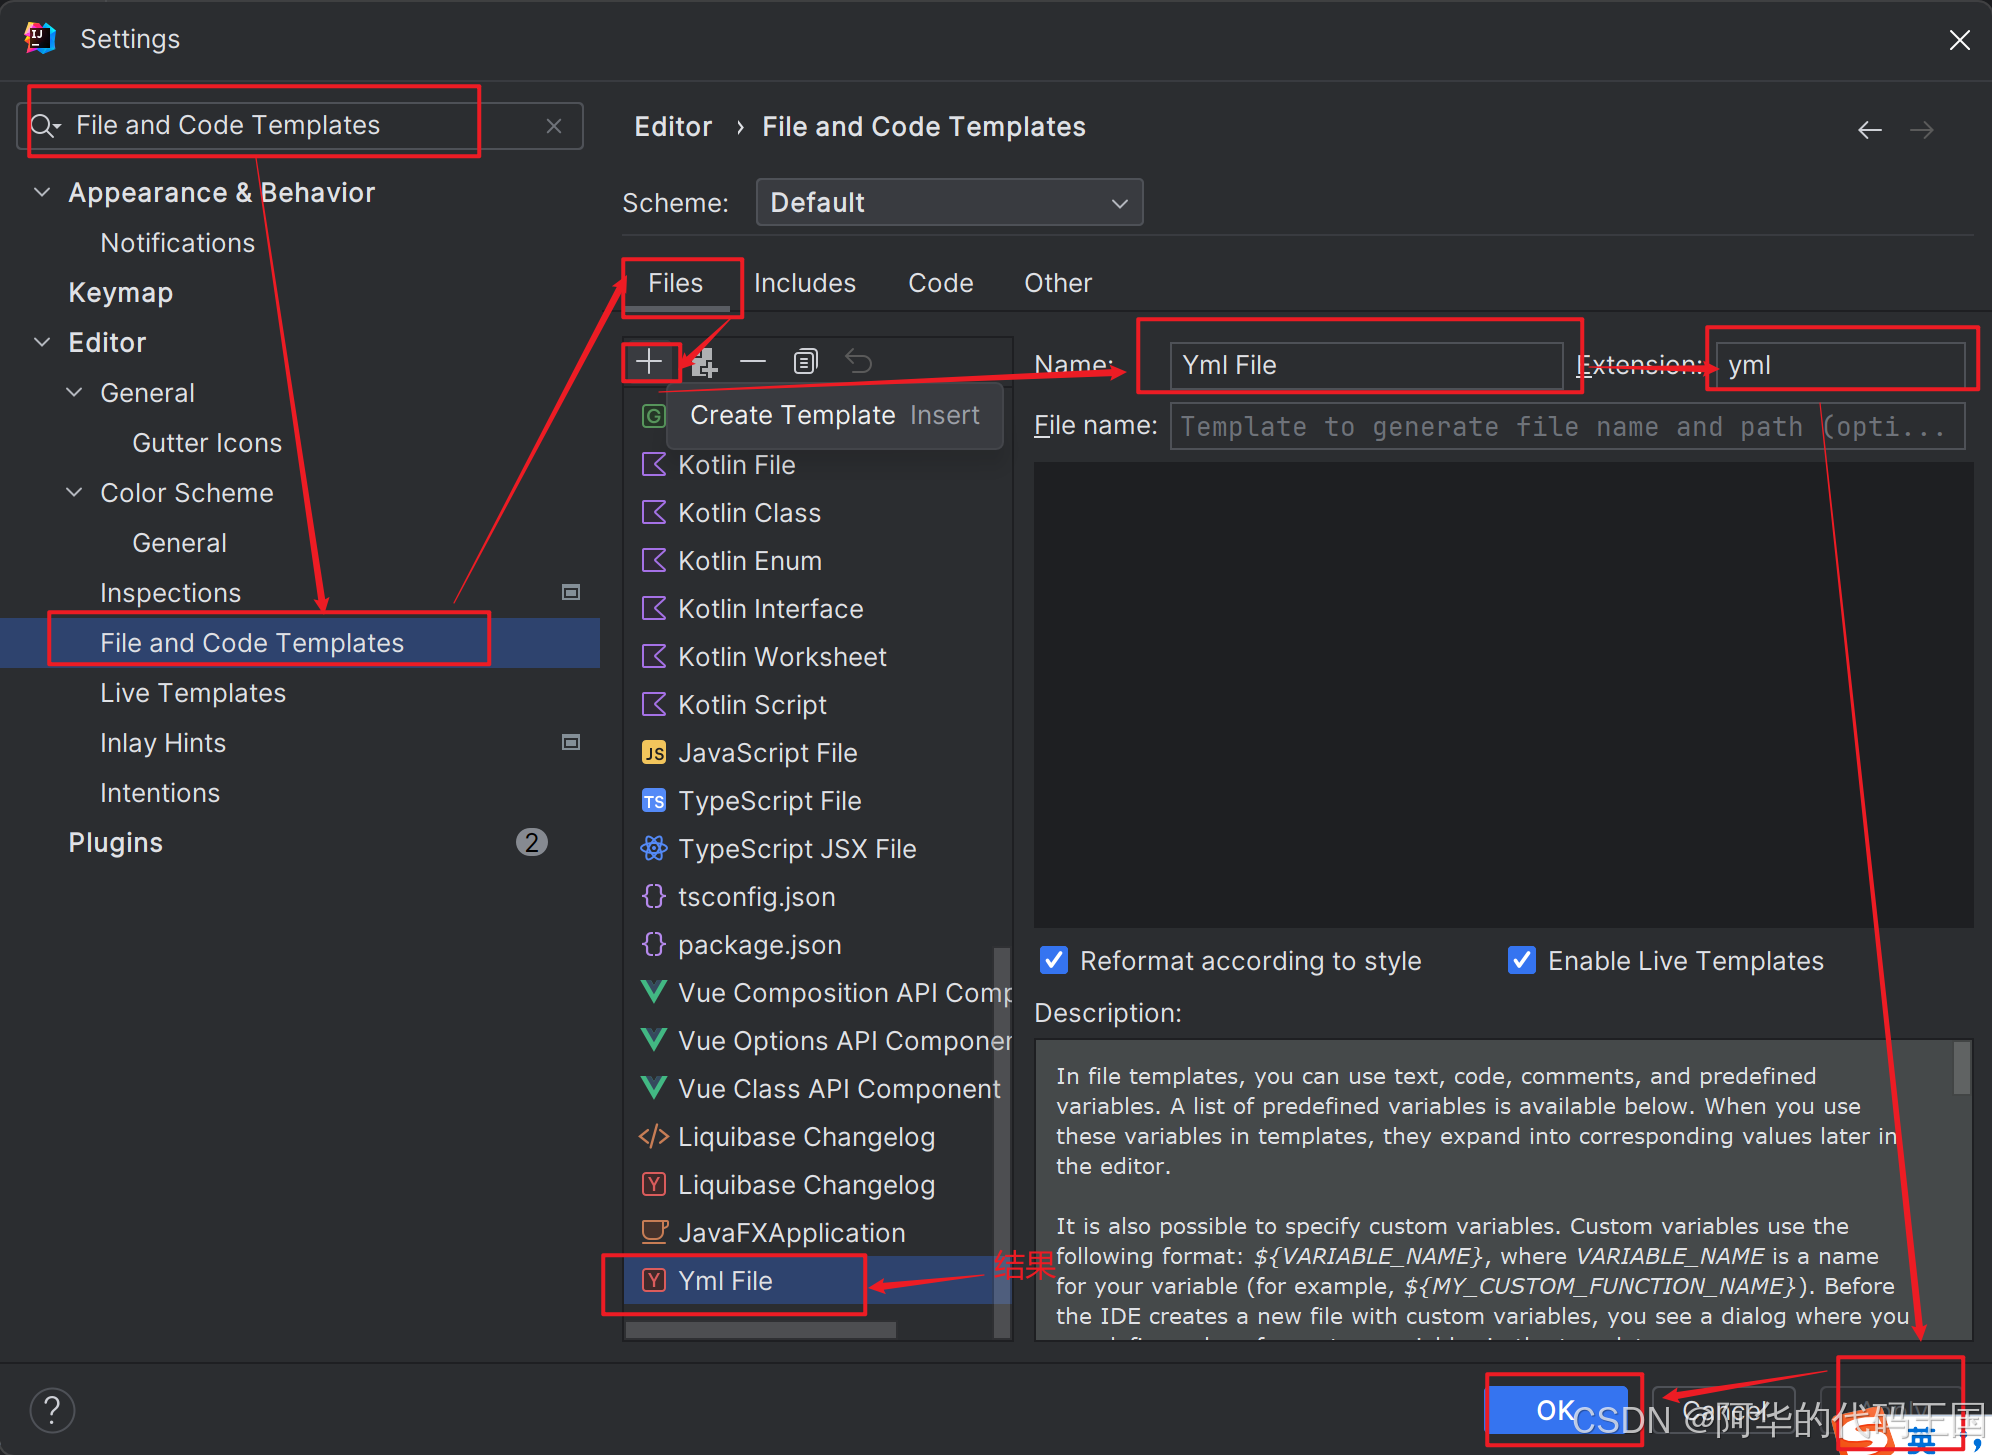Click the minus Remove Template icon

753,362
